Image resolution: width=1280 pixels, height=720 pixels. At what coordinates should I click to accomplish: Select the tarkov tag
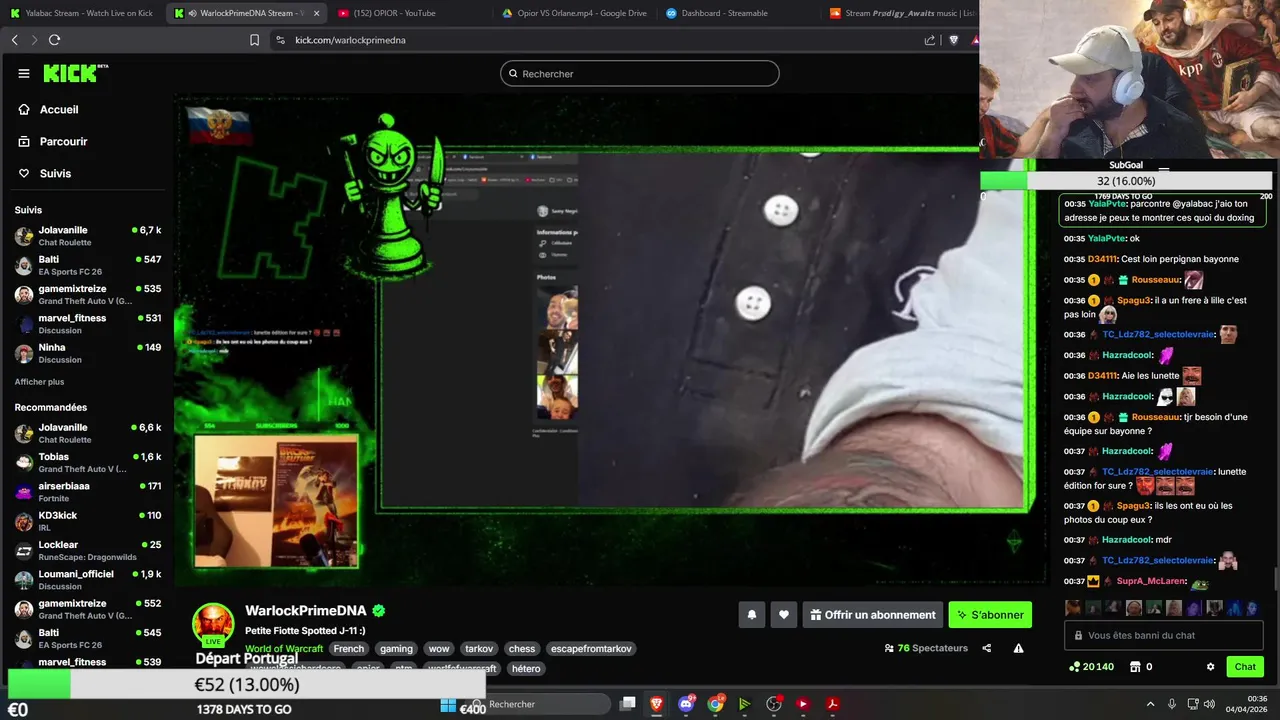(x=479, y=649)
